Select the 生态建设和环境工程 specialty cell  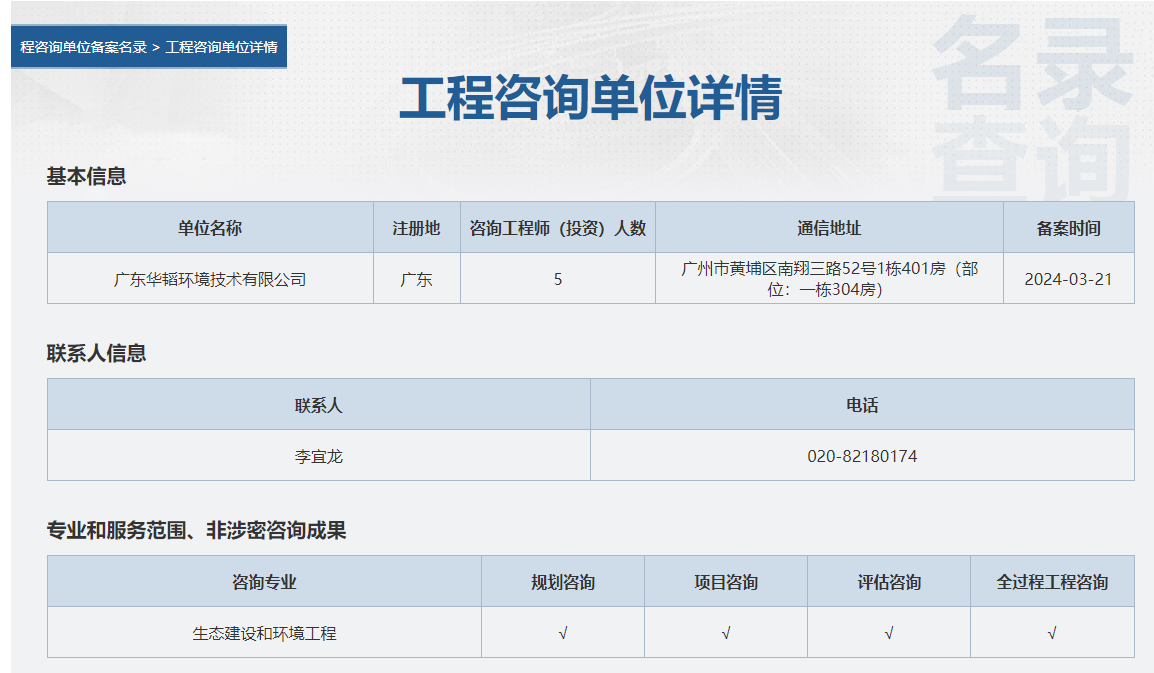click(264, 633)
